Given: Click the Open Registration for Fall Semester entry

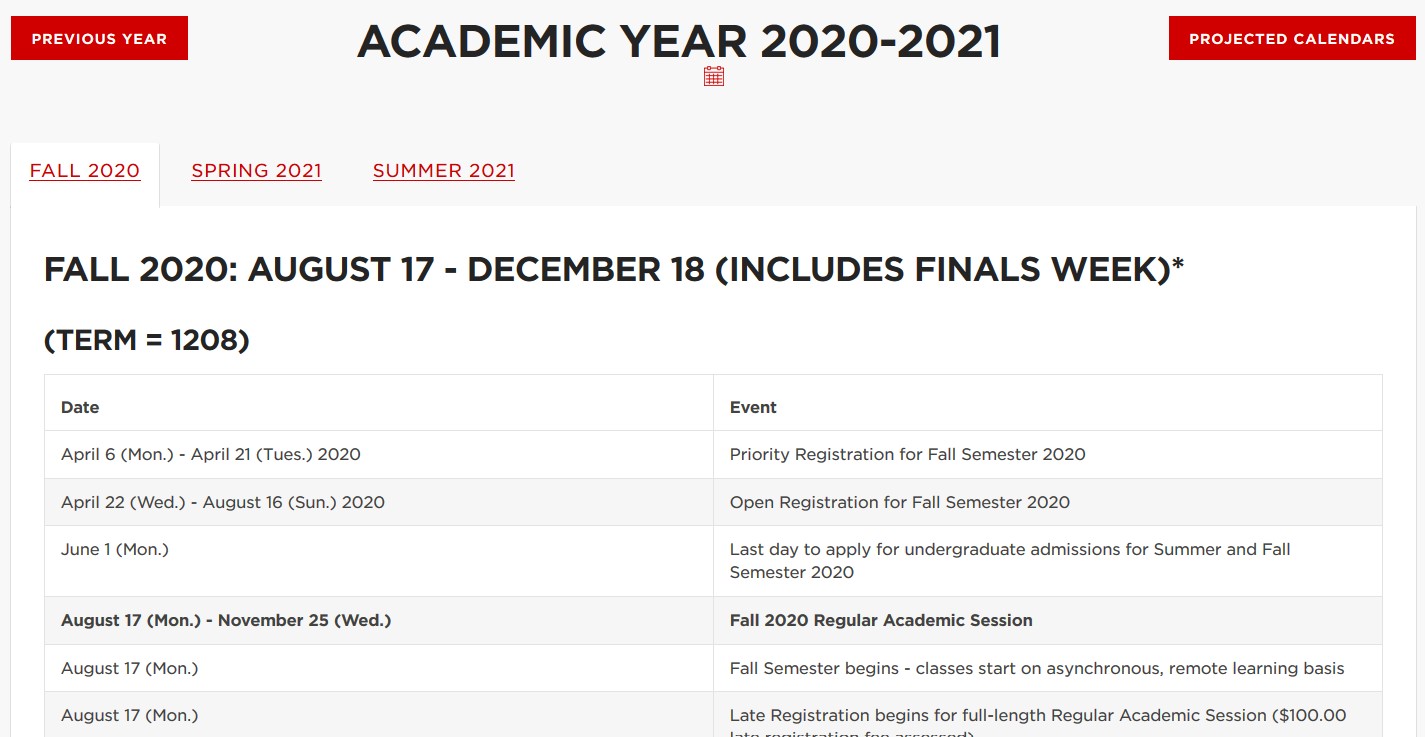Looking at the screenshot, I should [899, 502].
